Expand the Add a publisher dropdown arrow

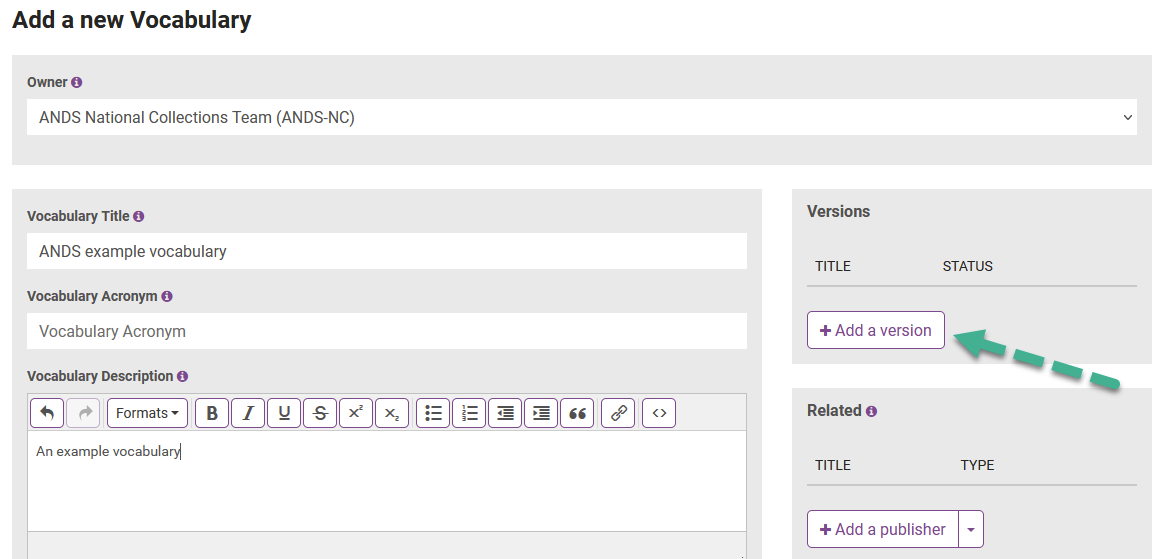[x=971, y=529]
